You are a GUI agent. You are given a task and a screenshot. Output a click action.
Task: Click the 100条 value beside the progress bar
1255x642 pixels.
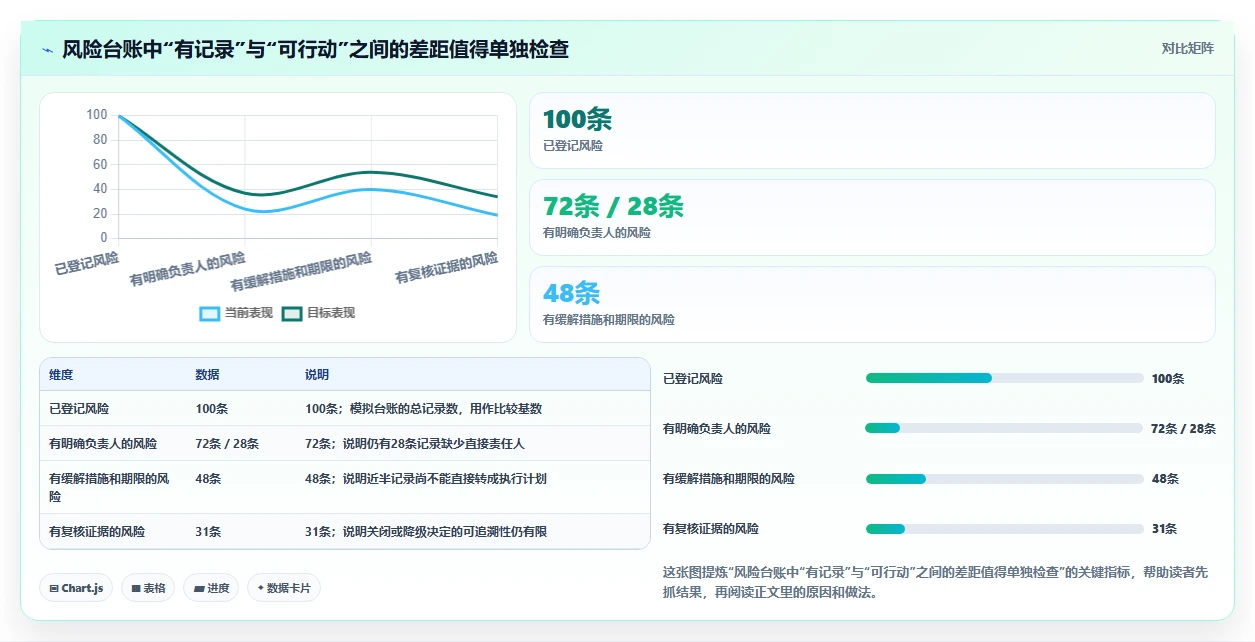coord(1168,379)
